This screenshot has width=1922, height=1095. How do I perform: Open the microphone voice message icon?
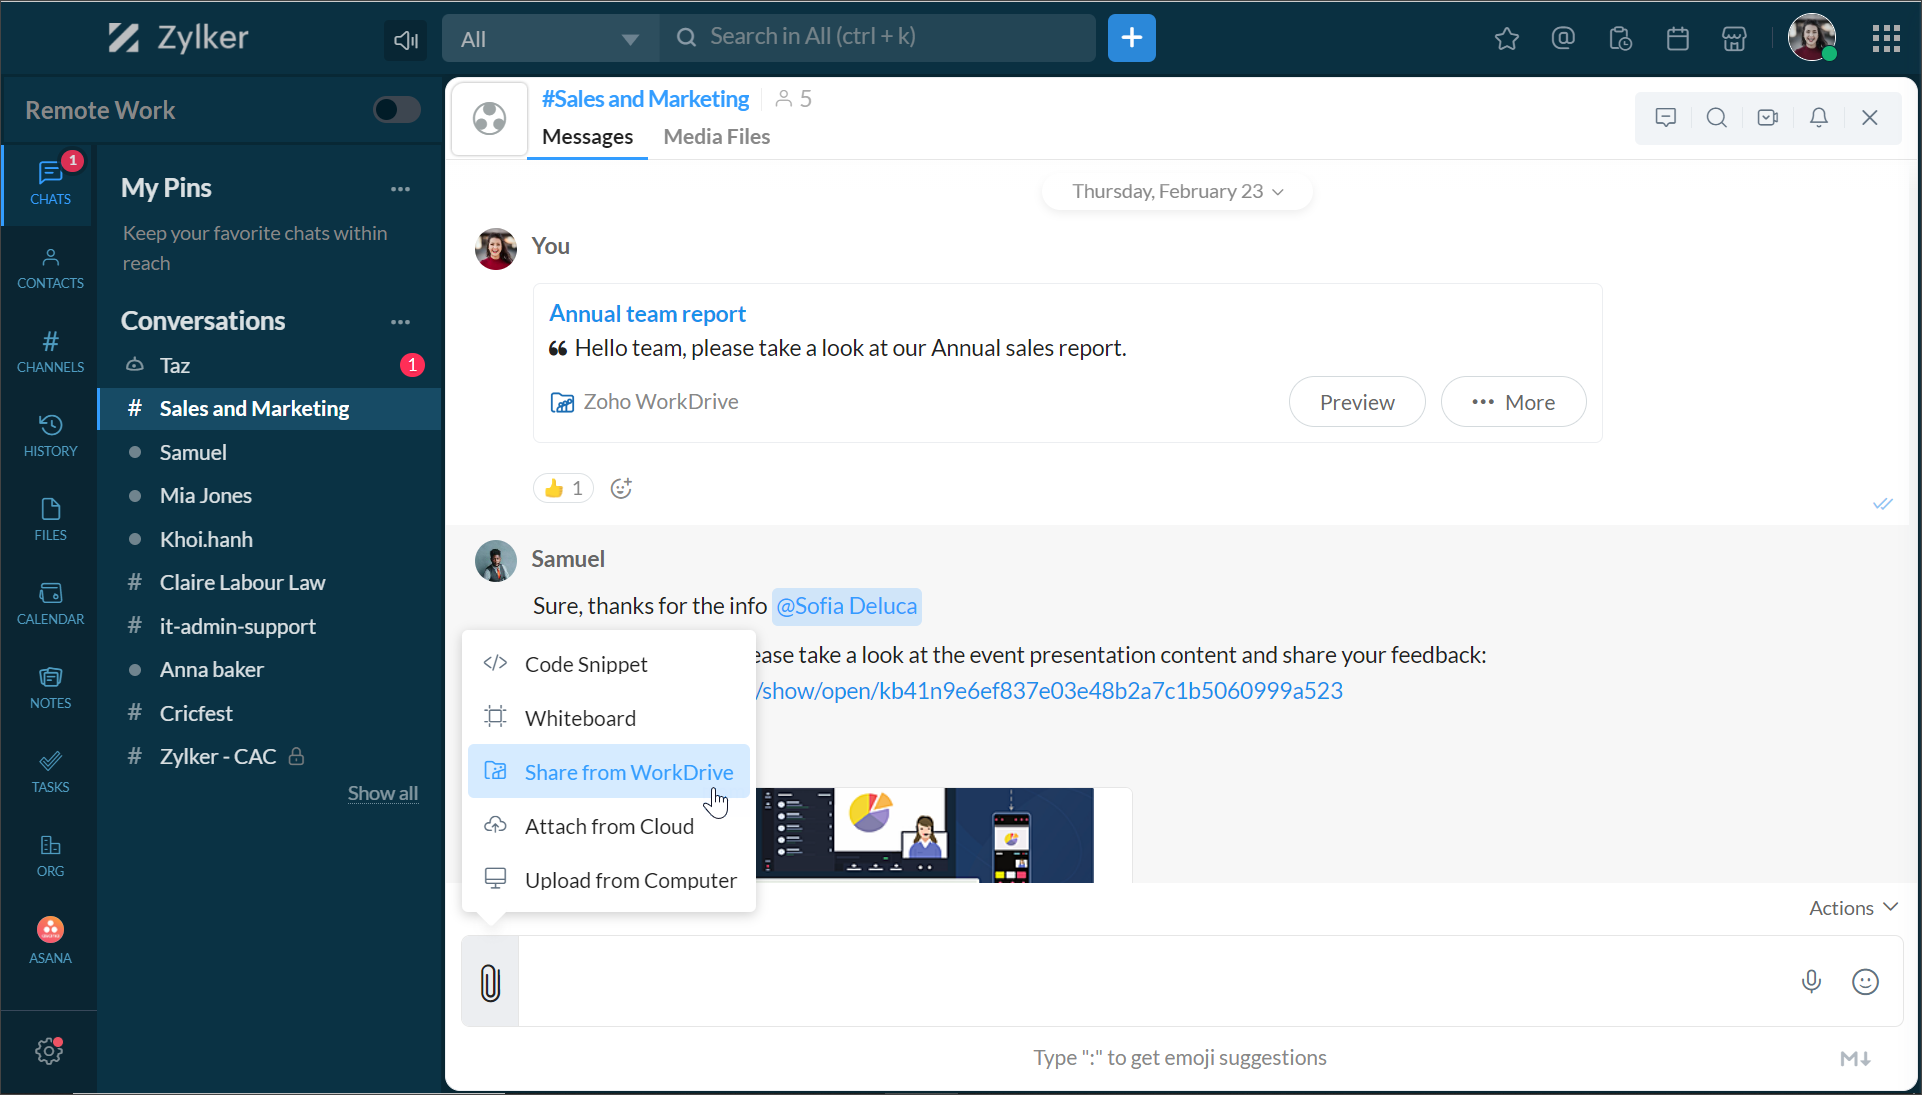click(x=1811, y=982)
